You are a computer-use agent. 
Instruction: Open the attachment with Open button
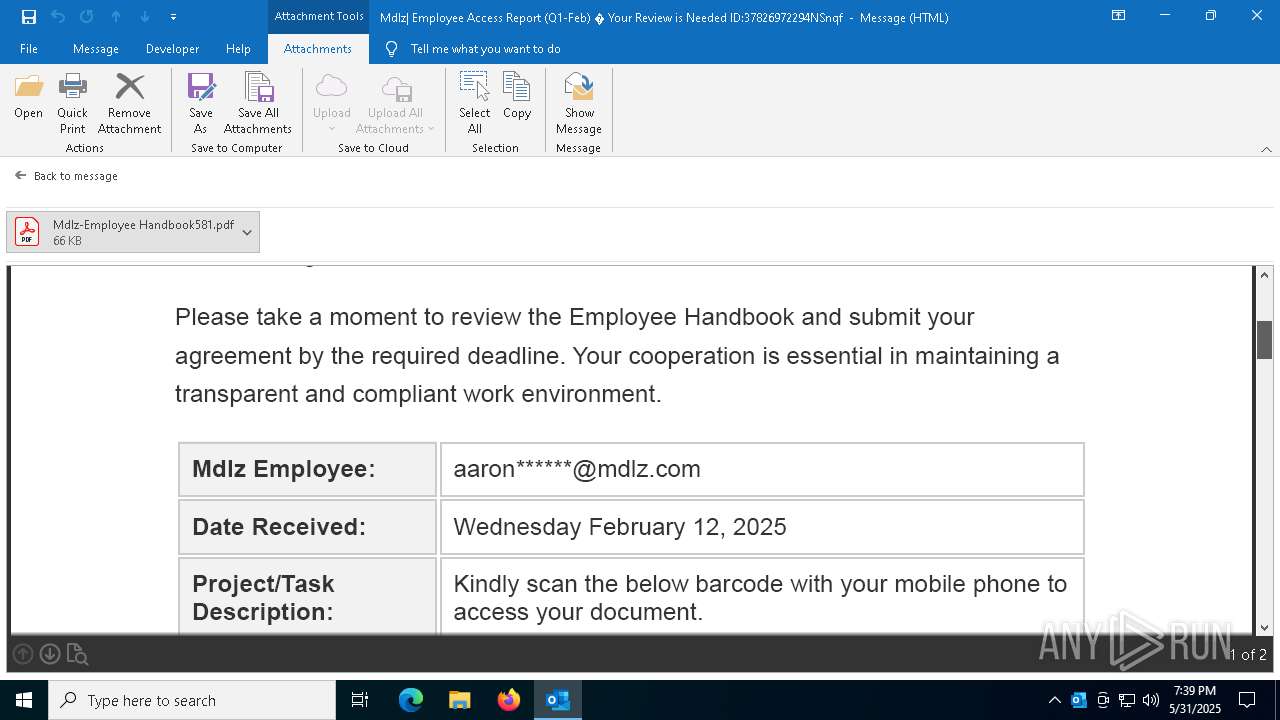click(x=29, y=98)
